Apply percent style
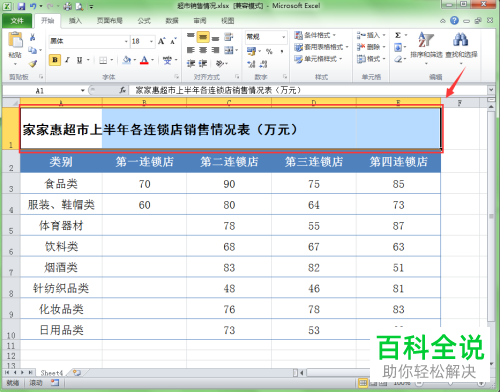 (x=269, y=51)
